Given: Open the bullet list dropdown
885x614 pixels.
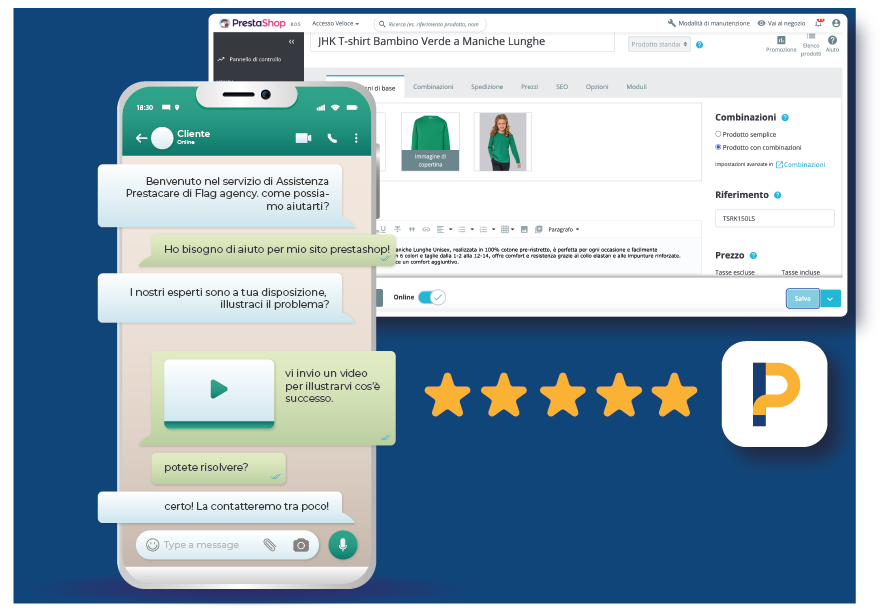Looking at the screenshot, I should pos(466,229).
